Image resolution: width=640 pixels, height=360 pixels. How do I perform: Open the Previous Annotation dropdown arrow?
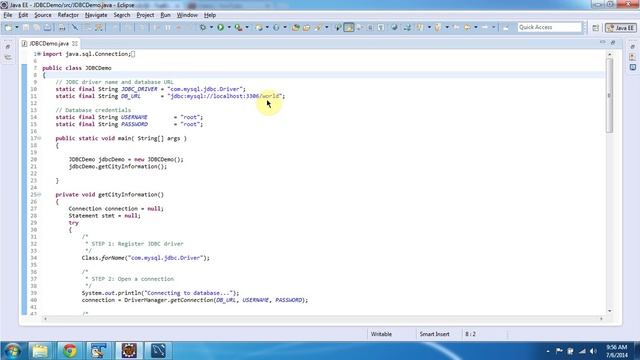pyautogui.click(x=447, y=27)
